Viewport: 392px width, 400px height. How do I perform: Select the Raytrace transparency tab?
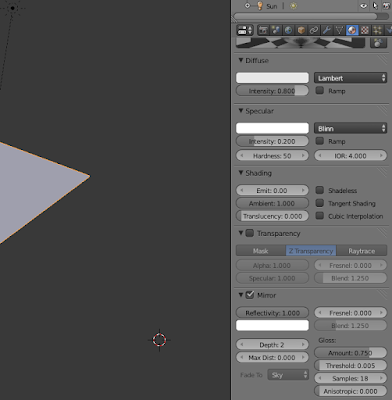point(361,251)
